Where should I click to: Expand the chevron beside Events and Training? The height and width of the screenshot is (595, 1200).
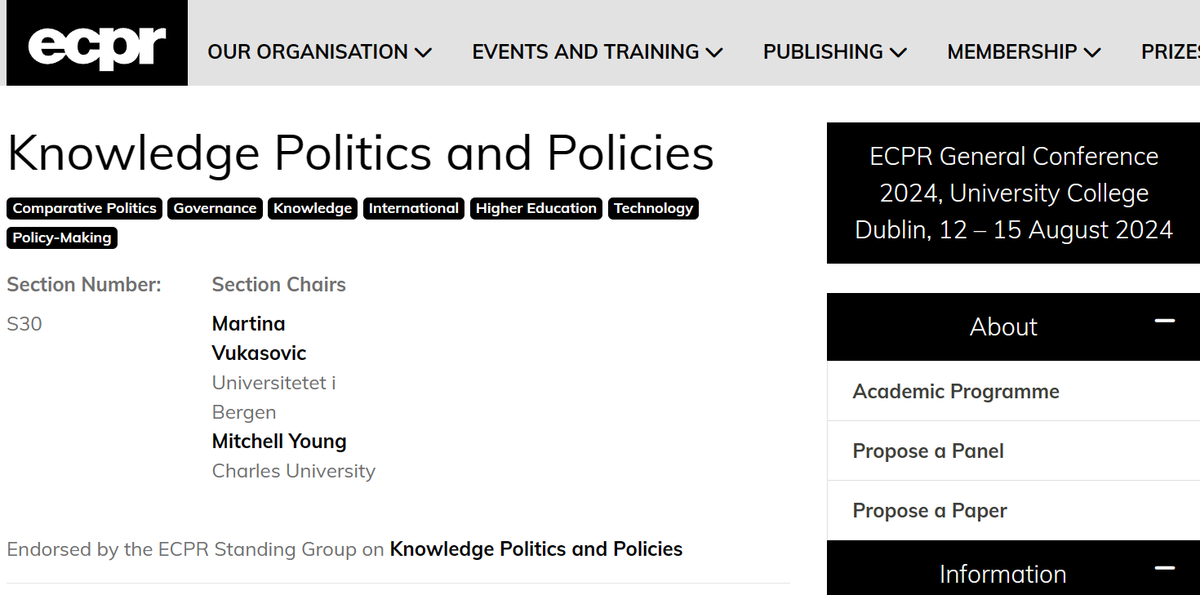(713, 52)
